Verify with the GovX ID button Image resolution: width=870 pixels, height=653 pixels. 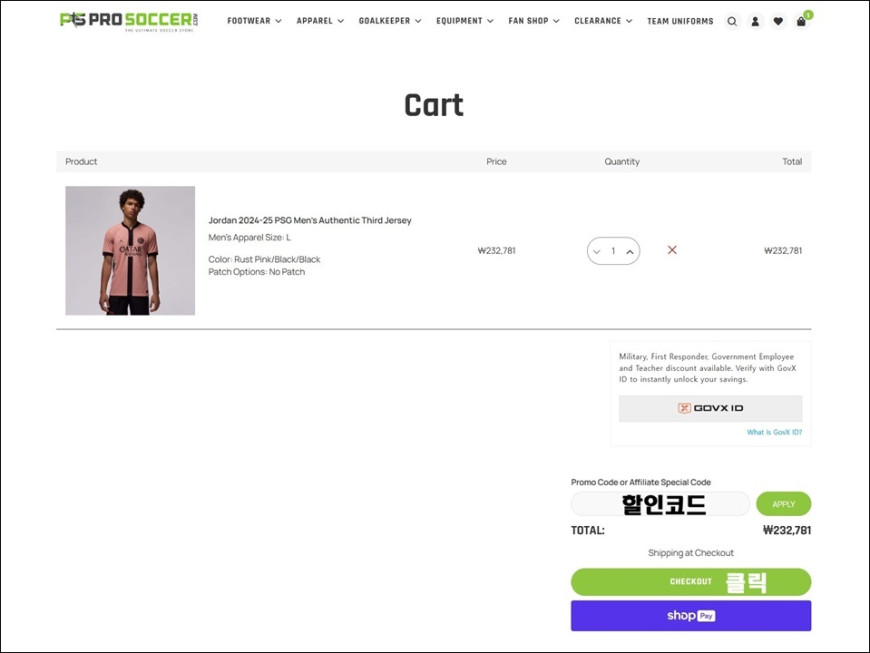[x=710, y=408]
